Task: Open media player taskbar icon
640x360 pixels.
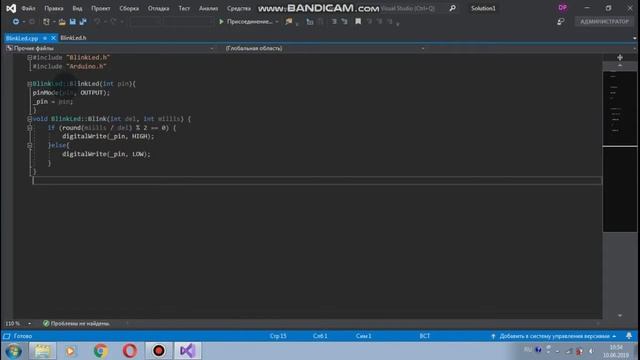Action: tap(70, 351)
